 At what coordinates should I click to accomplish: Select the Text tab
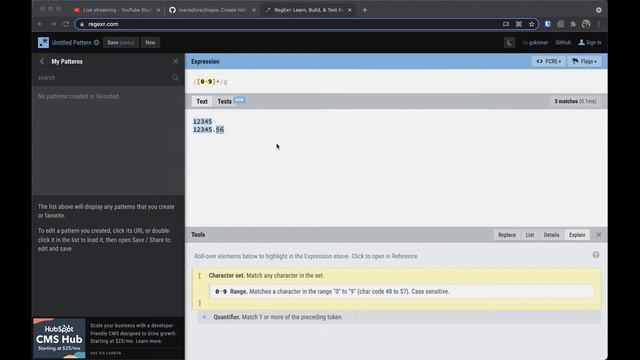click(x=202, y=101)
